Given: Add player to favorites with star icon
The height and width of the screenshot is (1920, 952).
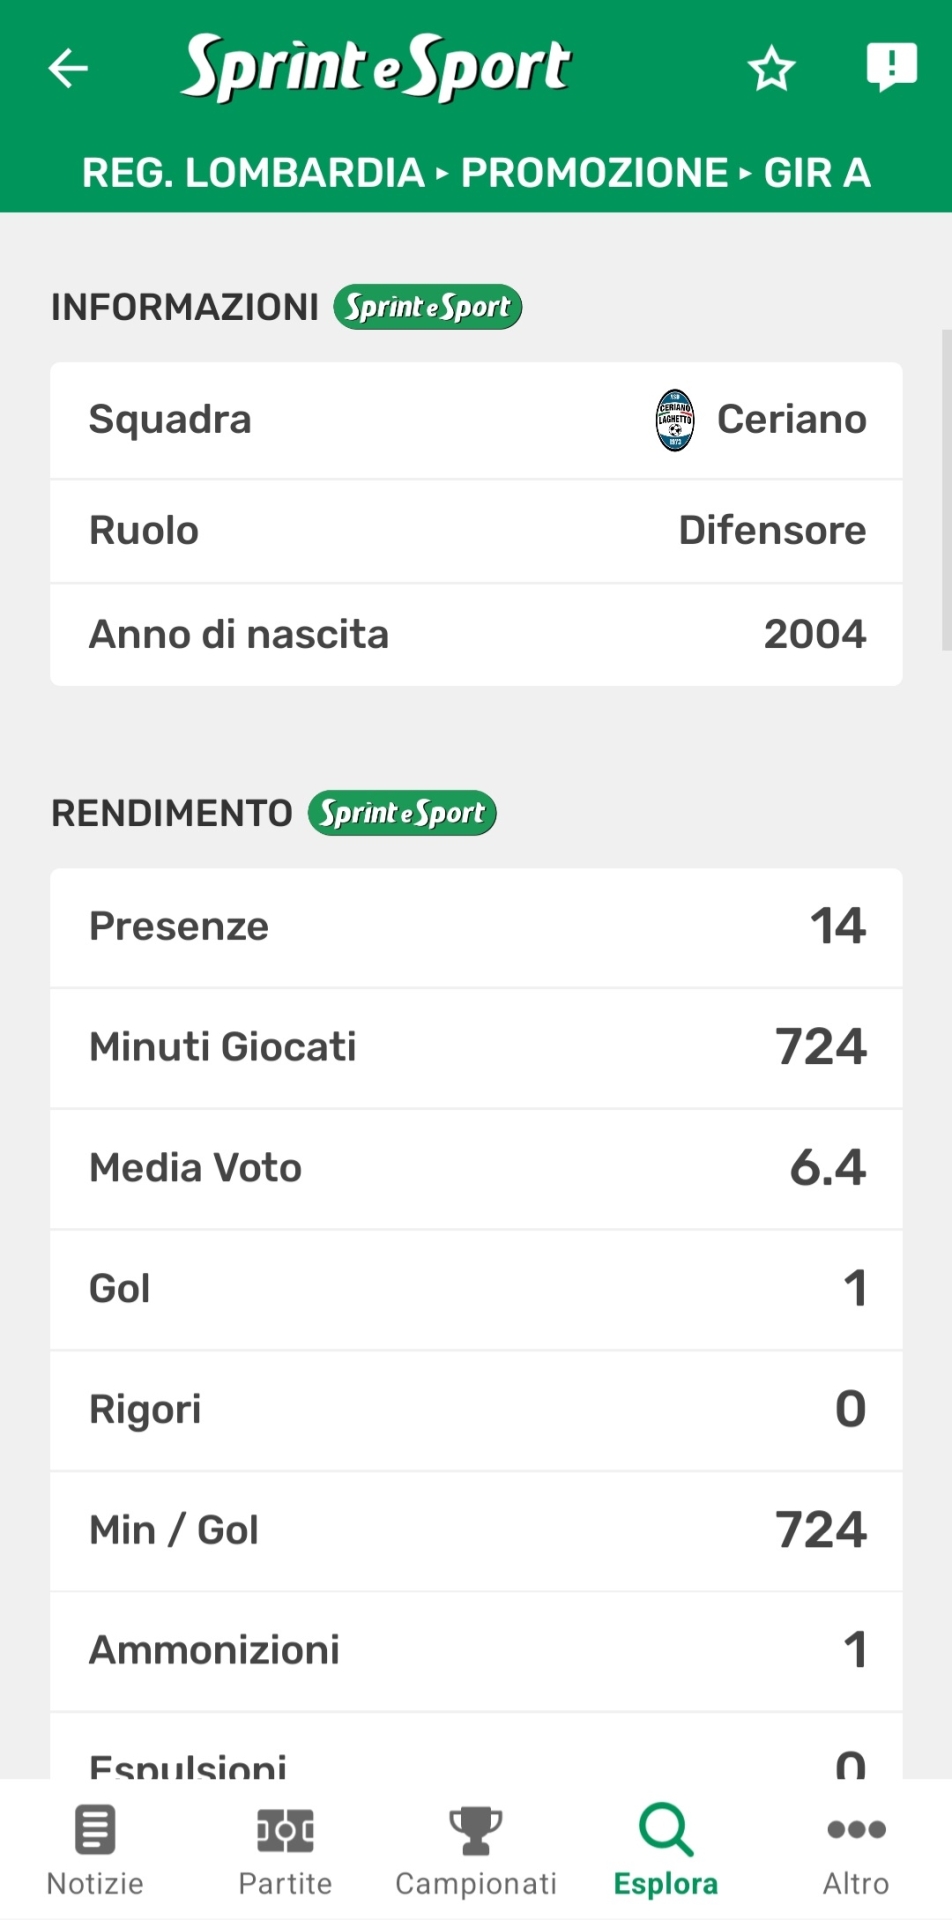Looking at the screenshot, I should click(x=771, y=69).
